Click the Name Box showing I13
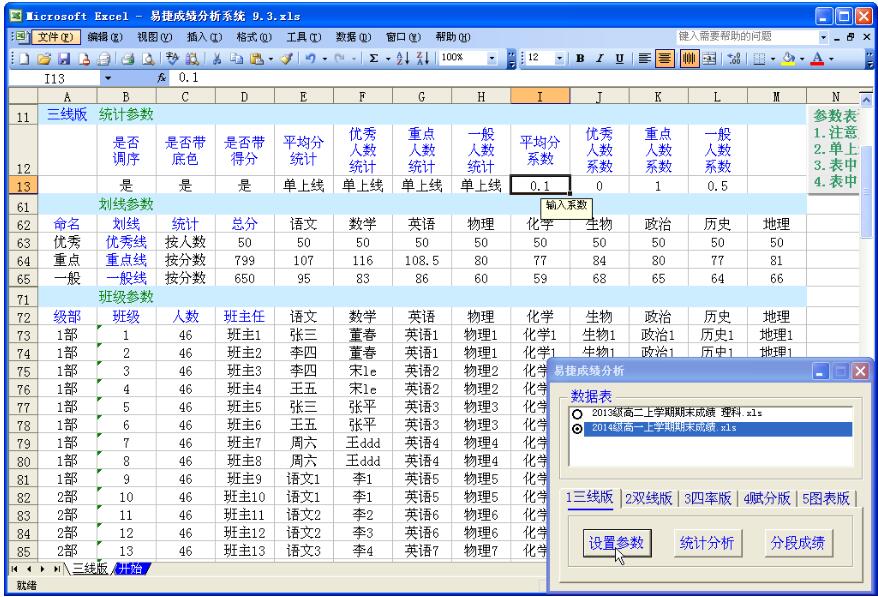The image size is (878, 597). [x=54, y=78]
